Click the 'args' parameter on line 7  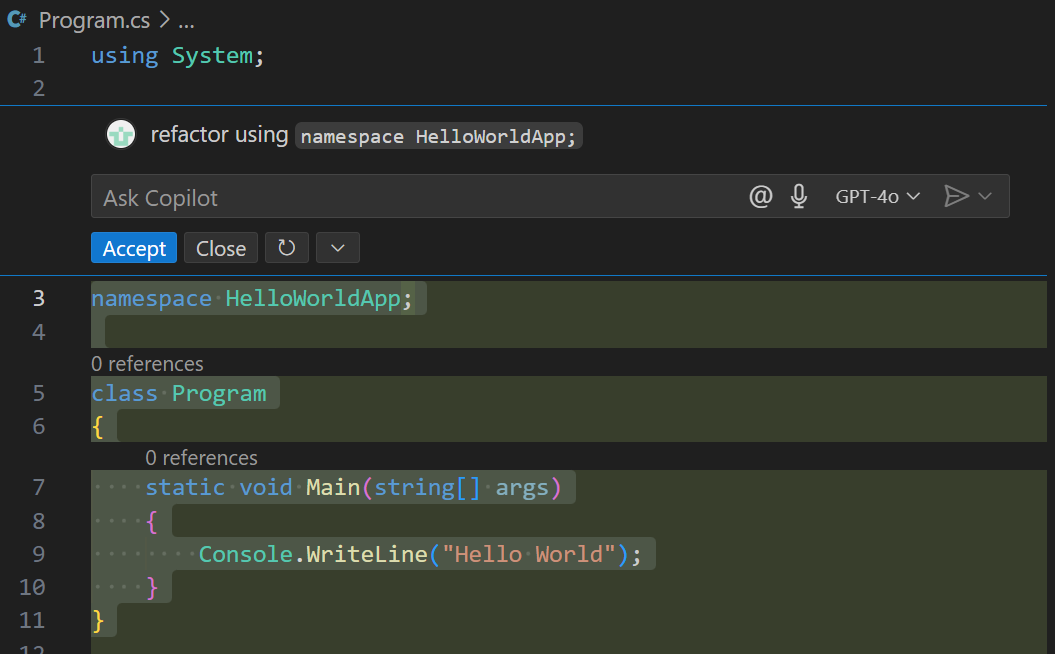click(x=522, y=488)
